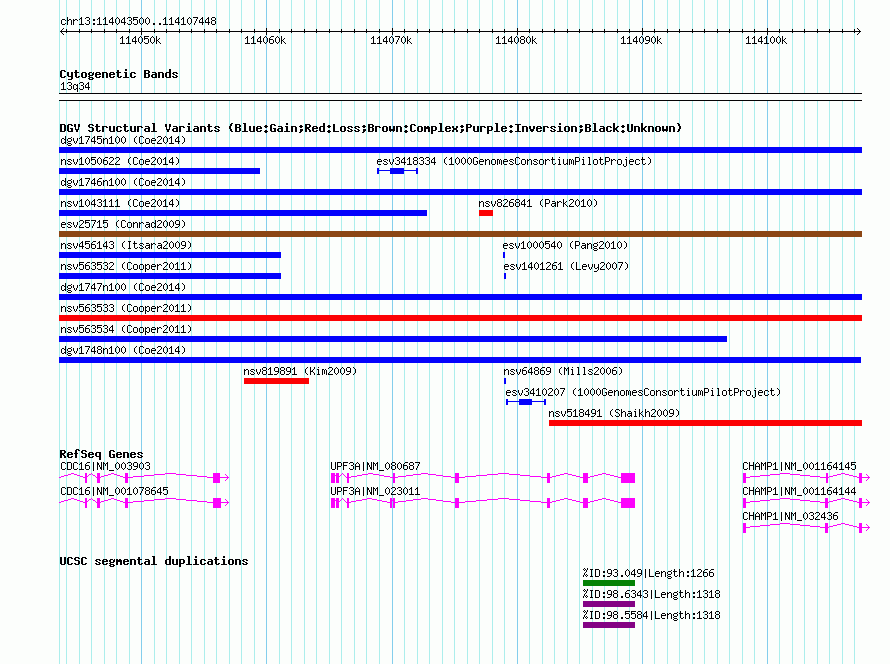890x664 pixels.
Task: Open variant esv3418334 label
Action: pos(514,161)
